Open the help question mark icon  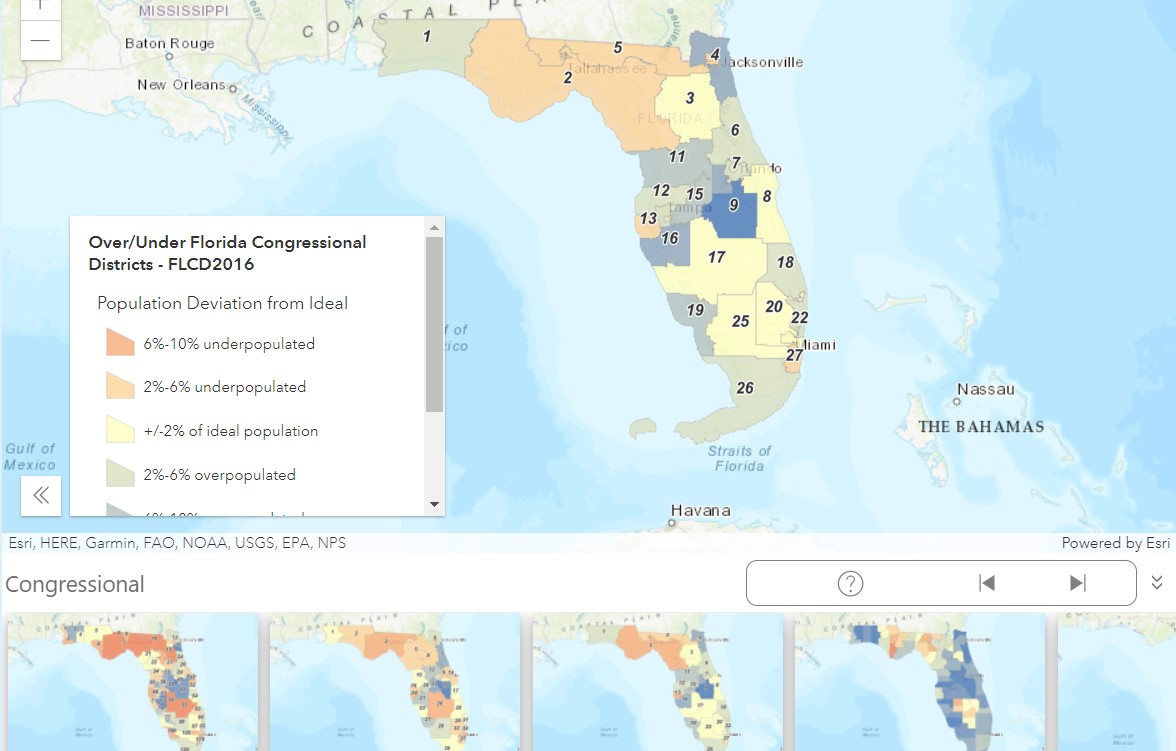coord(850,583)
